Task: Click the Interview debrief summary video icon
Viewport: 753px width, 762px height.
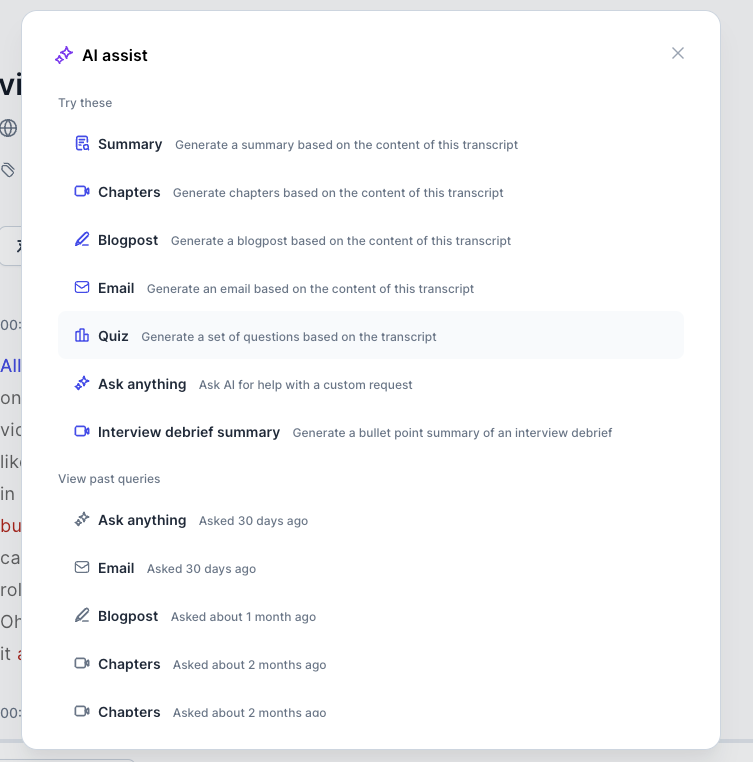Action: click(82, 432)
